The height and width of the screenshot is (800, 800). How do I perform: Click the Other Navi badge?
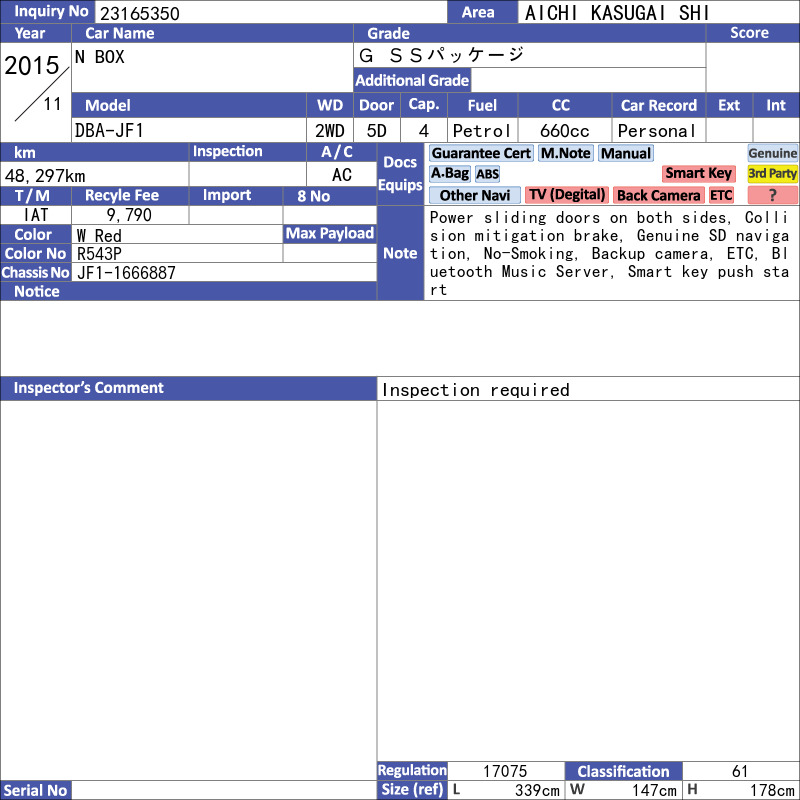(474, 195)
